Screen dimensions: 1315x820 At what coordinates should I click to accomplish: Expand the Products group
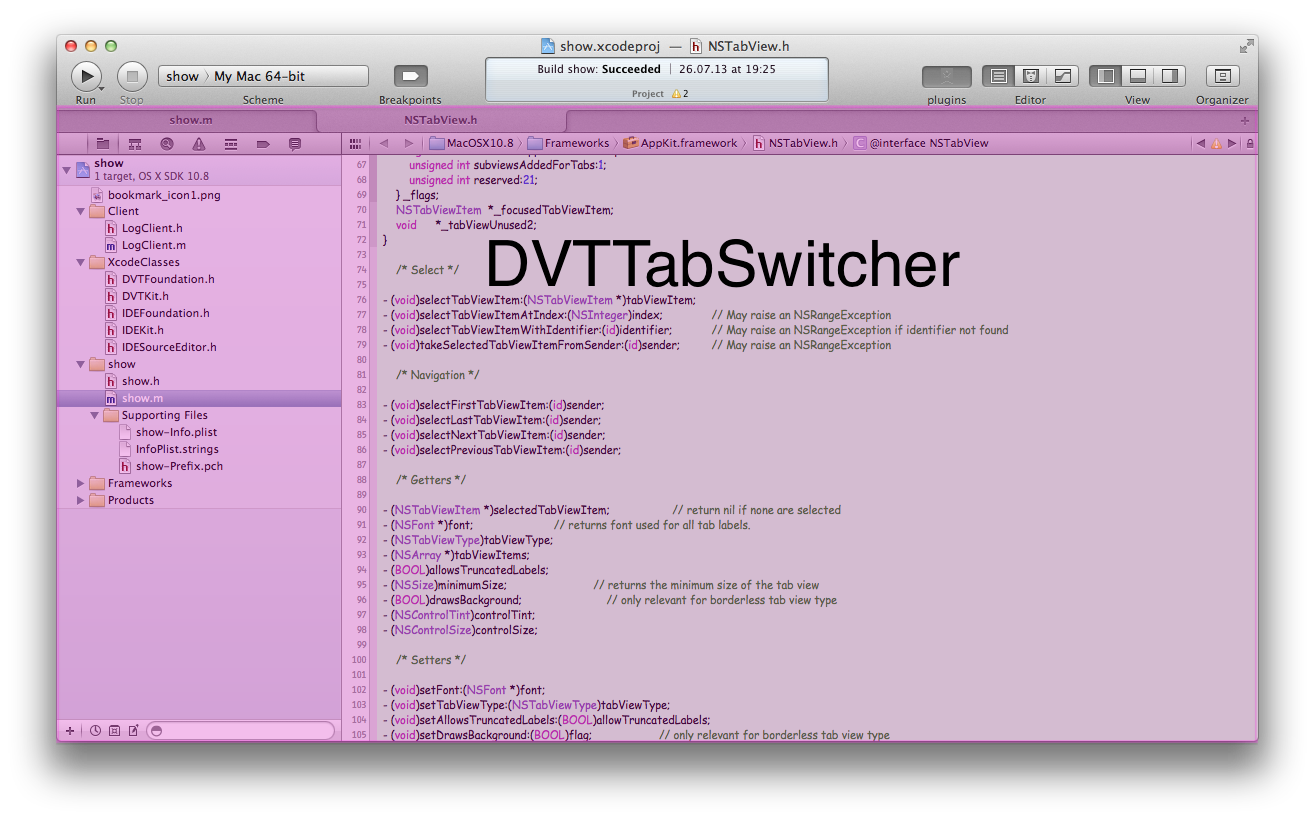[81, 500]
